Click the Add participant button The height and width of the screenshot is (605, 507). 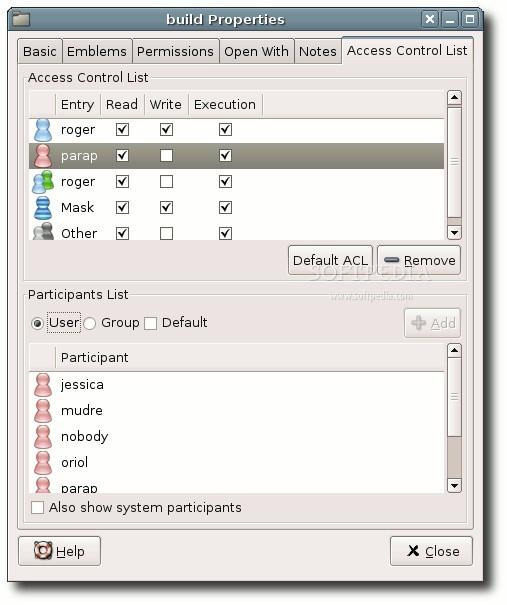(432, 323)
